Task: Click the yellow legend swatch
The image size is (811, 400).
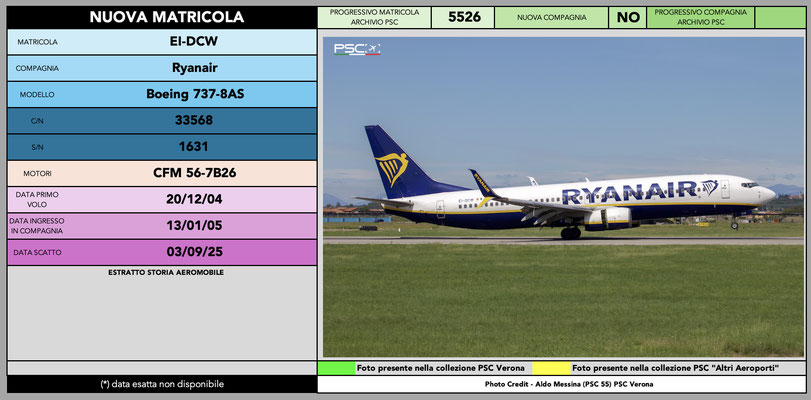Action: [551, 368]
